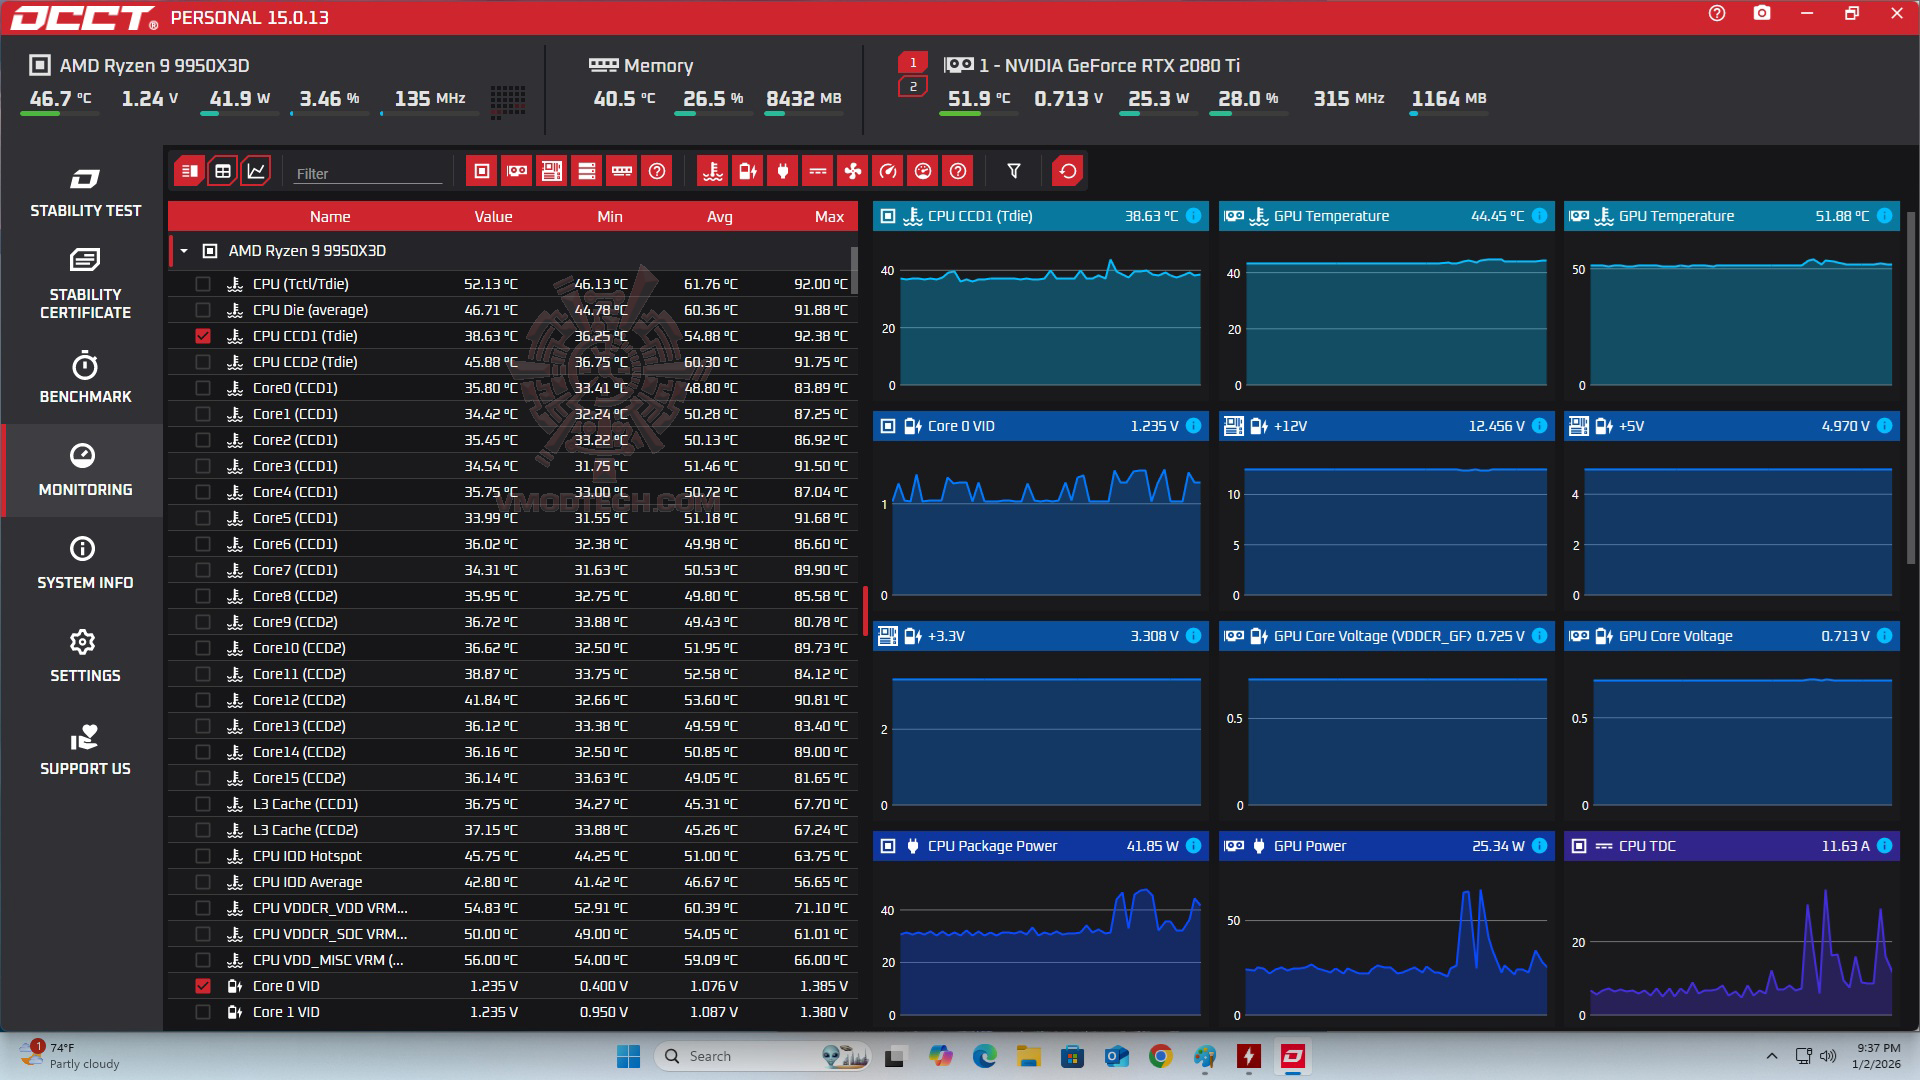Open the System Info section
The width and height of the screenshot is (1920, 1080).
85,563
